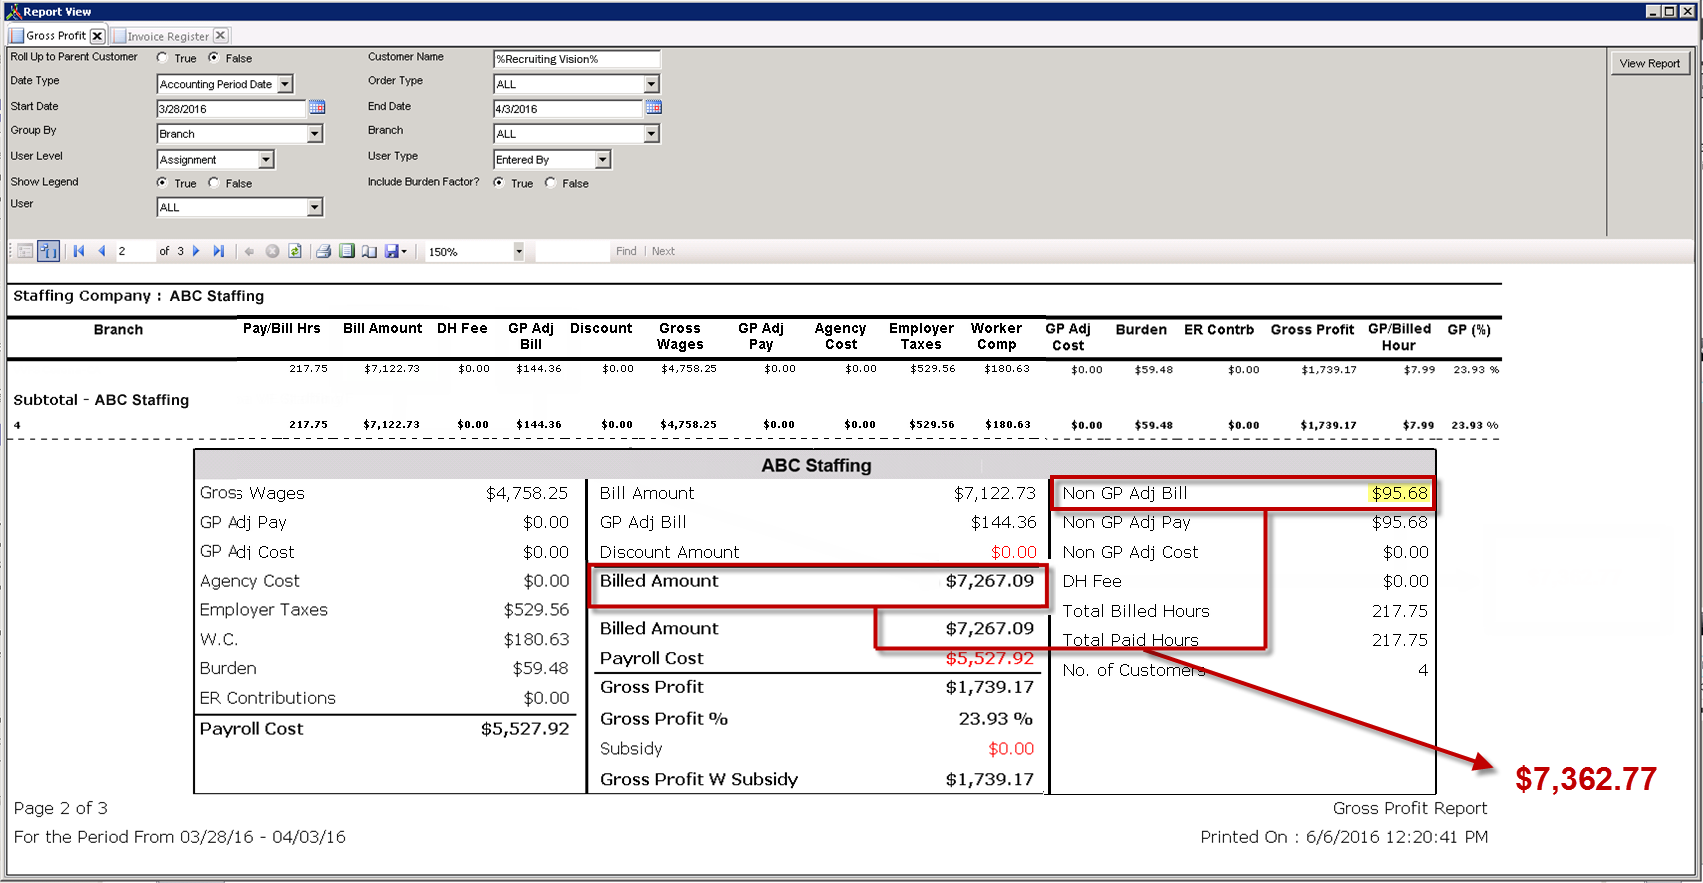Click the Report View window app icon
Image resolution: width=1703 pixels, height=883 pixels.
13,11
